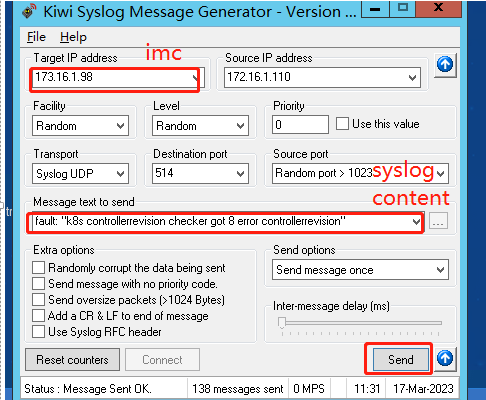Click the blue up-arrow button beside Source IP address
486x400 pixels.
[x=445, y=65]
